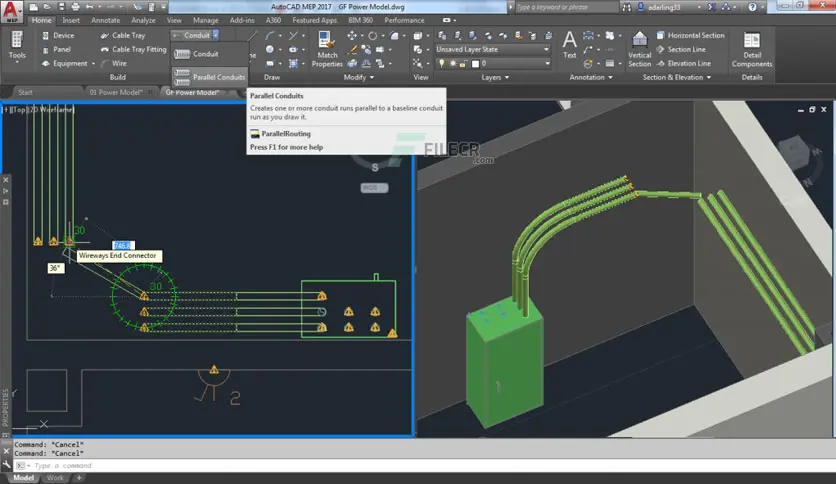Click the Work layout tab
This screenshot has width=836, height=484.
pyautogui.click(x=55, y=478)
